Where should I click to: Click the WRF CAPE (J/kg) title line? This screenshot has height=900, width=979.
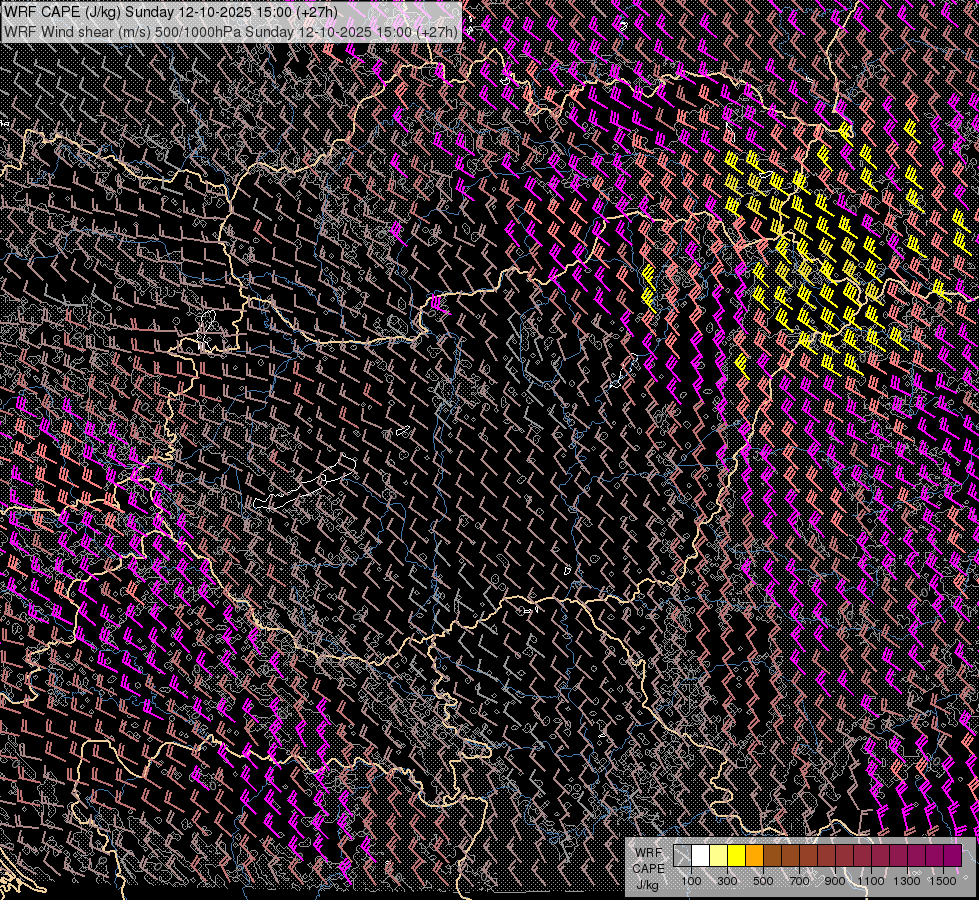click(x=170, y=12)
